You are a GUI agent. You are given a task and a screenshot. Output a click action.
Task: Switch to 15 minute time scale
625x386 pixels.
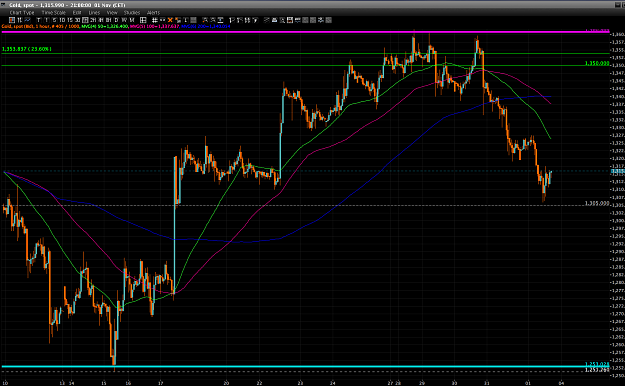[70, 20]
